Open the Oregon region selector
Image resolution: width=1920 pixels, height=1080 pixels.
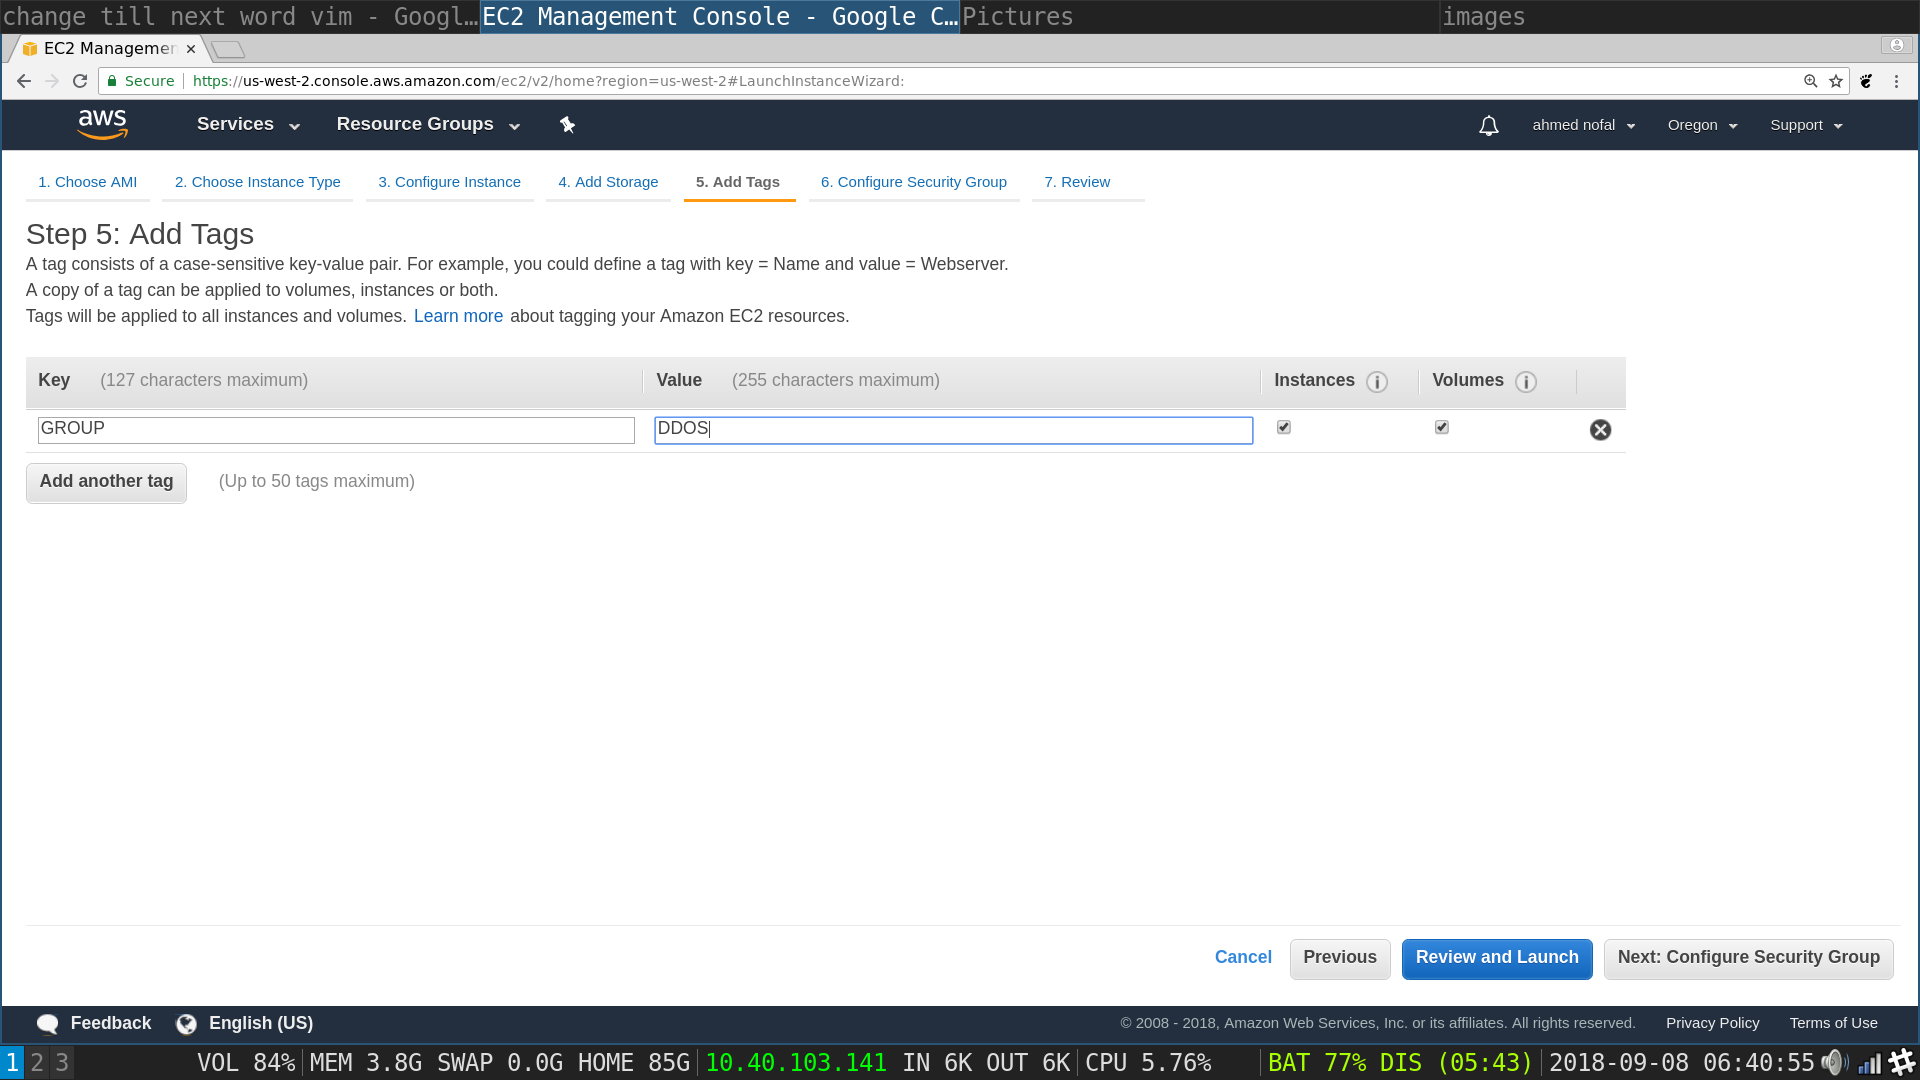(1702, 125)
